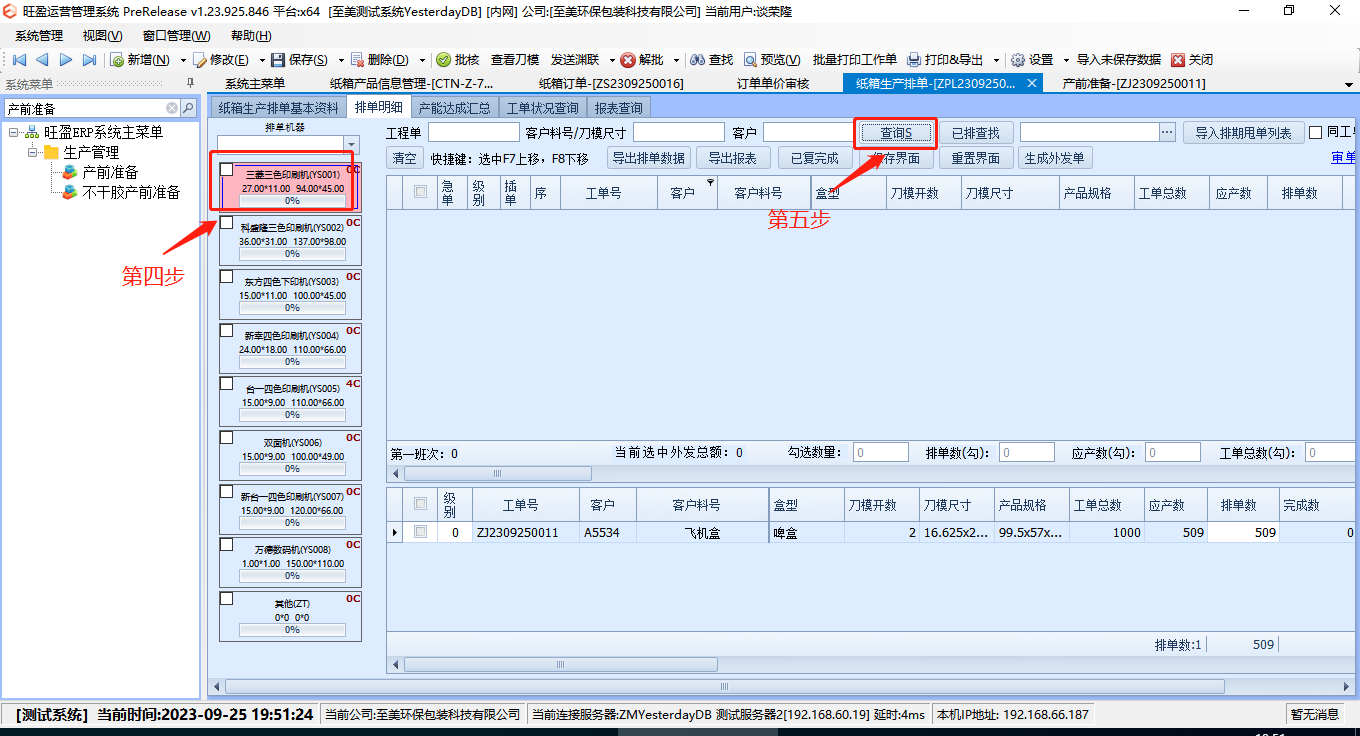Click the 修改(E) edit toolbar button
The height and width of the screenshot is (736, 1360).
click(x=221, y=60)
